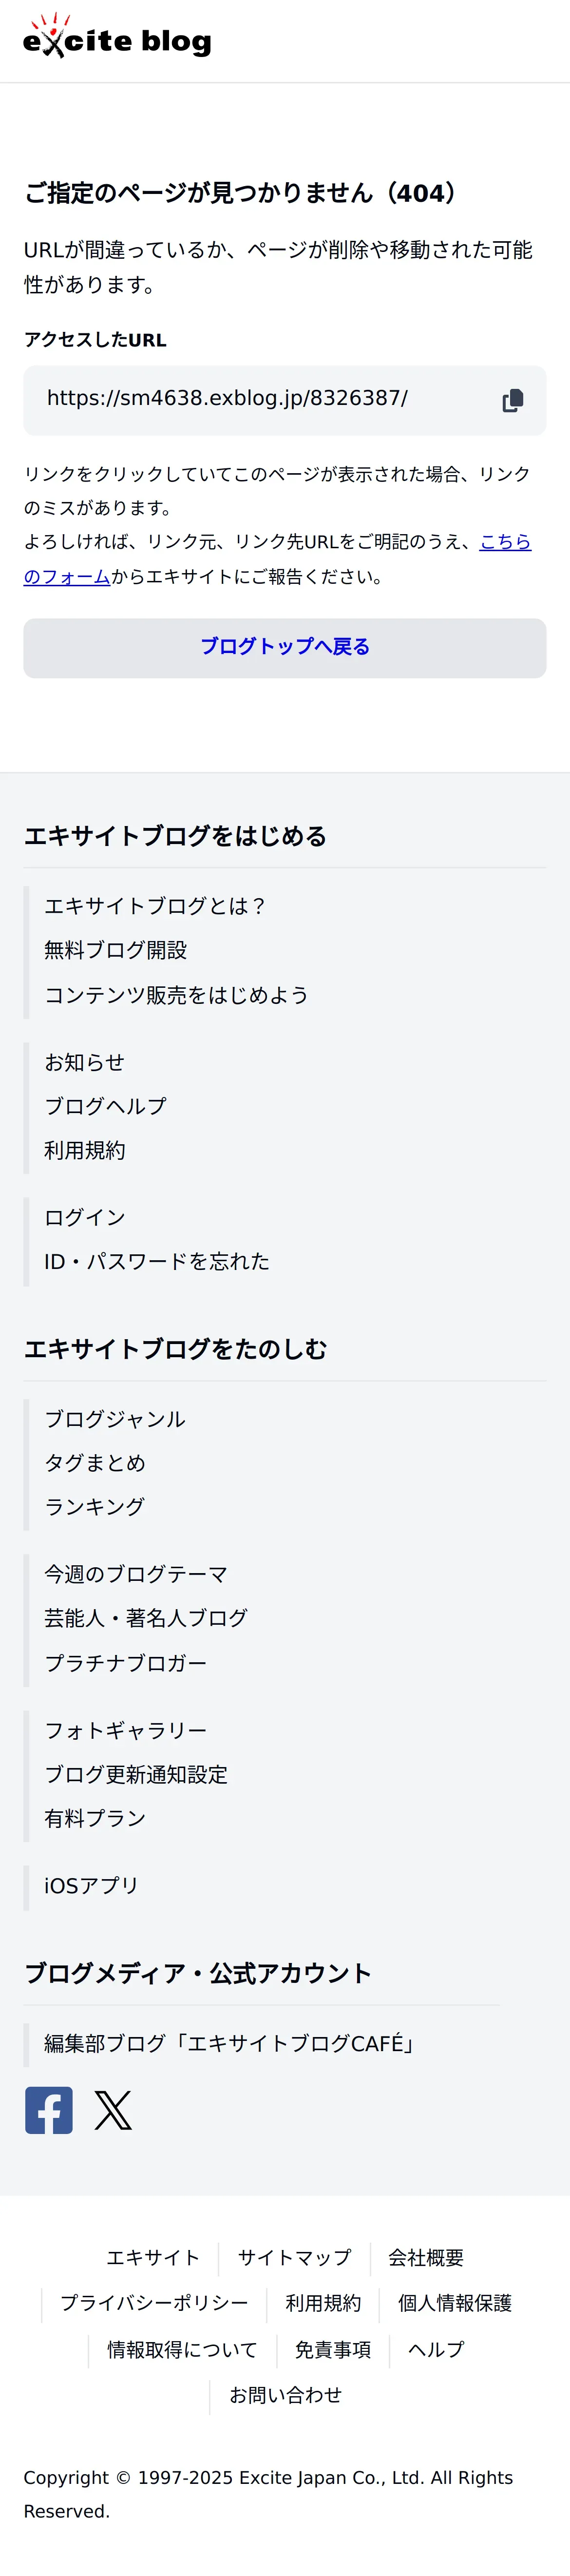Select the accessed URL text field
The width and height of the screenshot is (570, 2576).
point(285,400)
